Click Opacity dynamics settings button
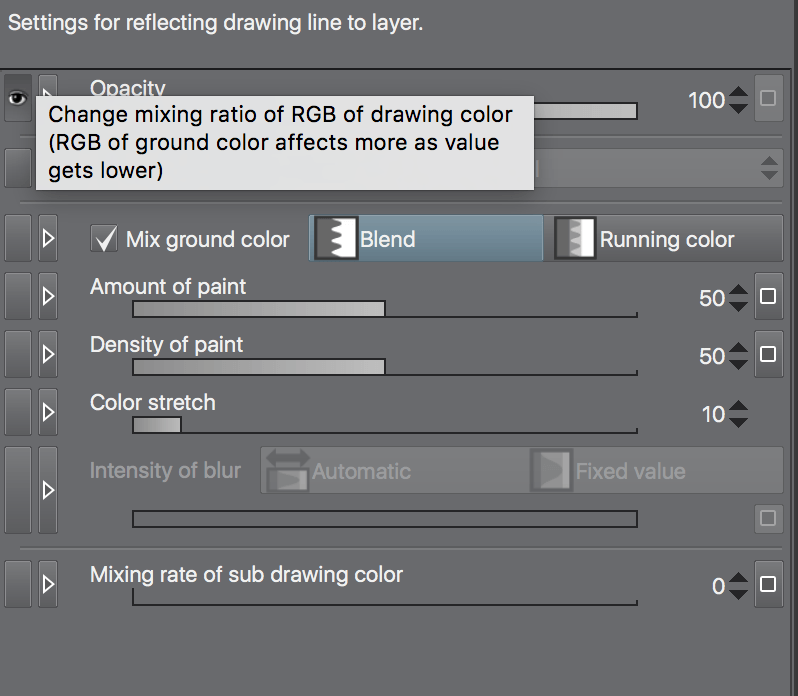 [768, 98]
